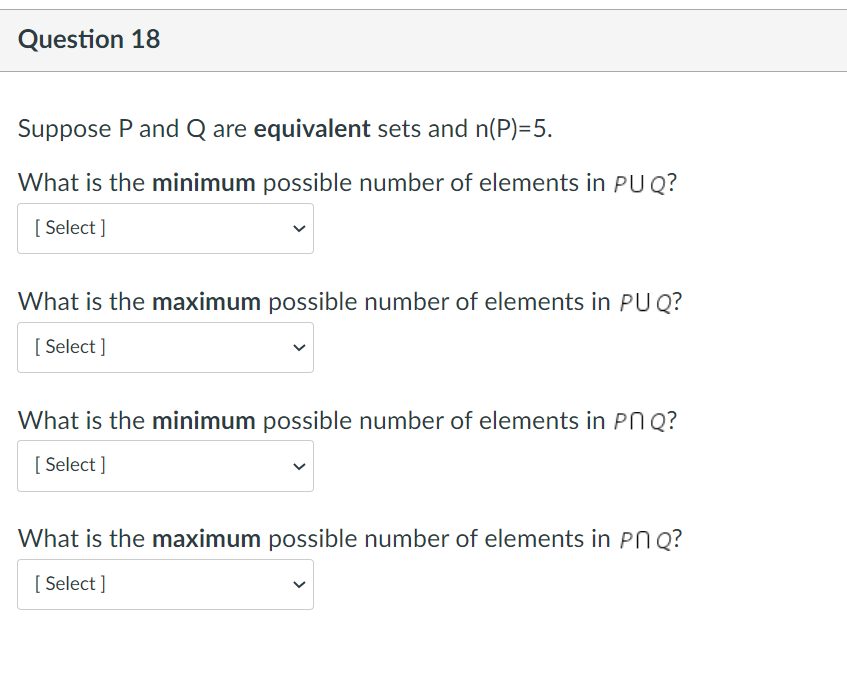This screenshot has height=697, width=847.
Task: Click the chevron on the second Select menu
Action: [x=298, y=347]
